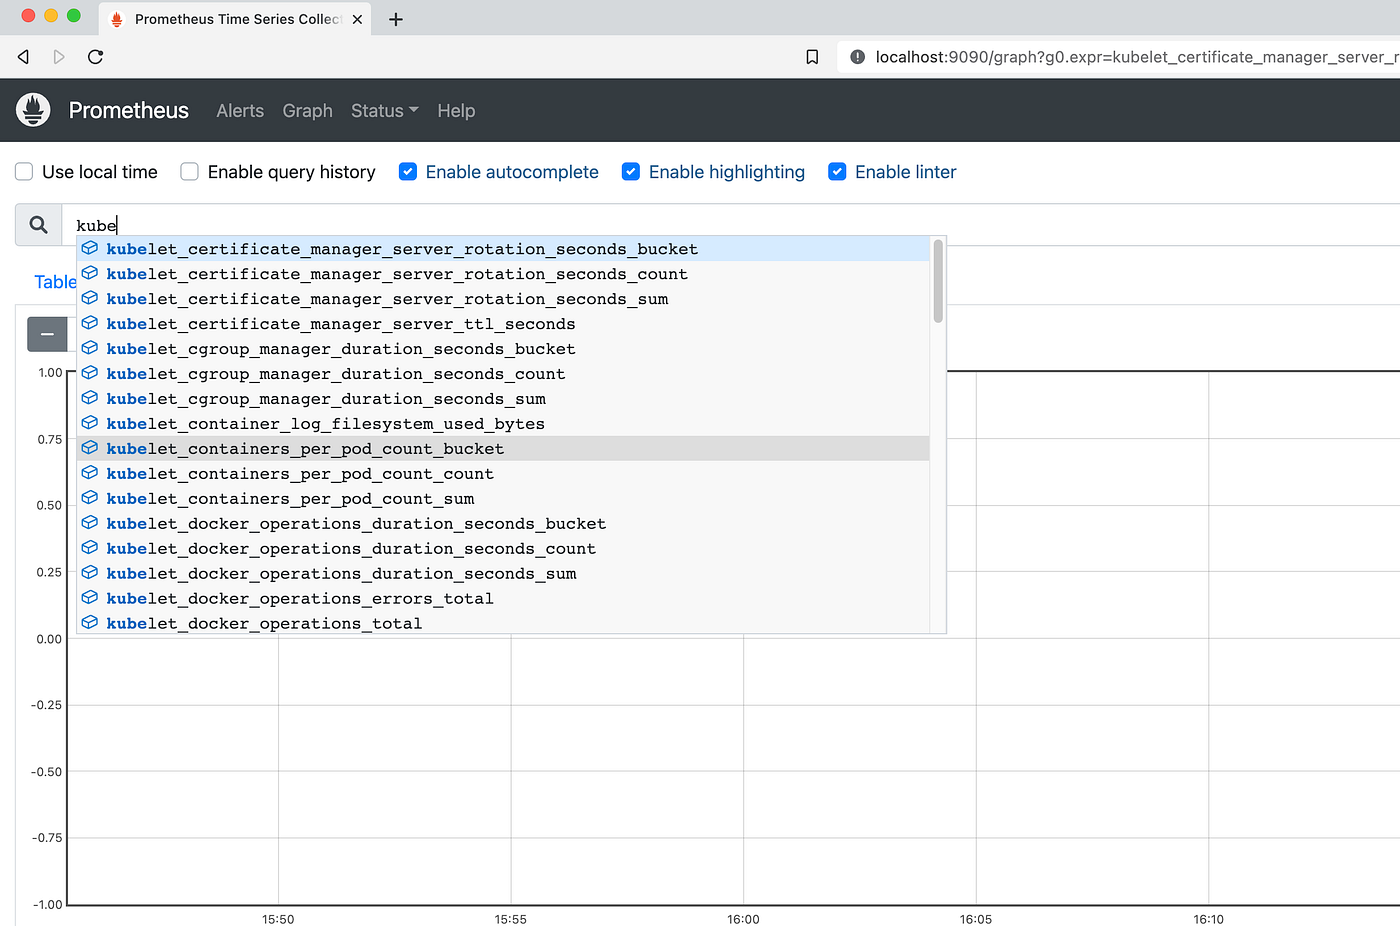Click the autocomplete list scrollbar thumb

tap(938, 281)
